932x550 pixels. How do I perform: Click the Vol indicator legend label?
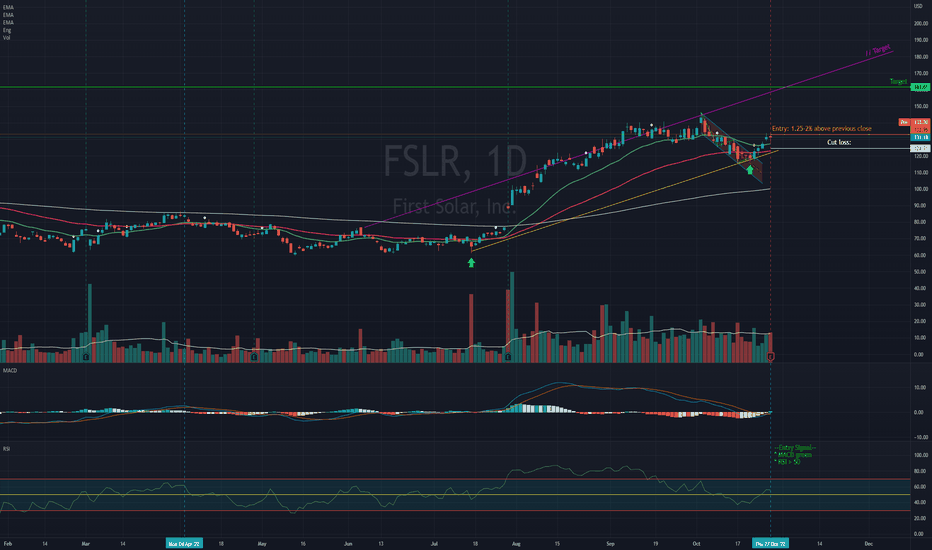(7, 38)
